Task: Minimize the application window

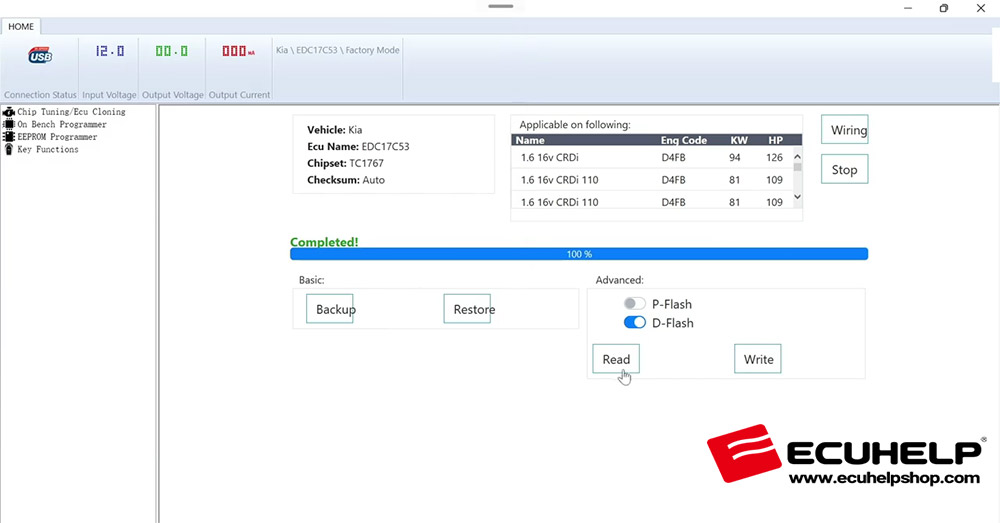Action: click(908, 8)
